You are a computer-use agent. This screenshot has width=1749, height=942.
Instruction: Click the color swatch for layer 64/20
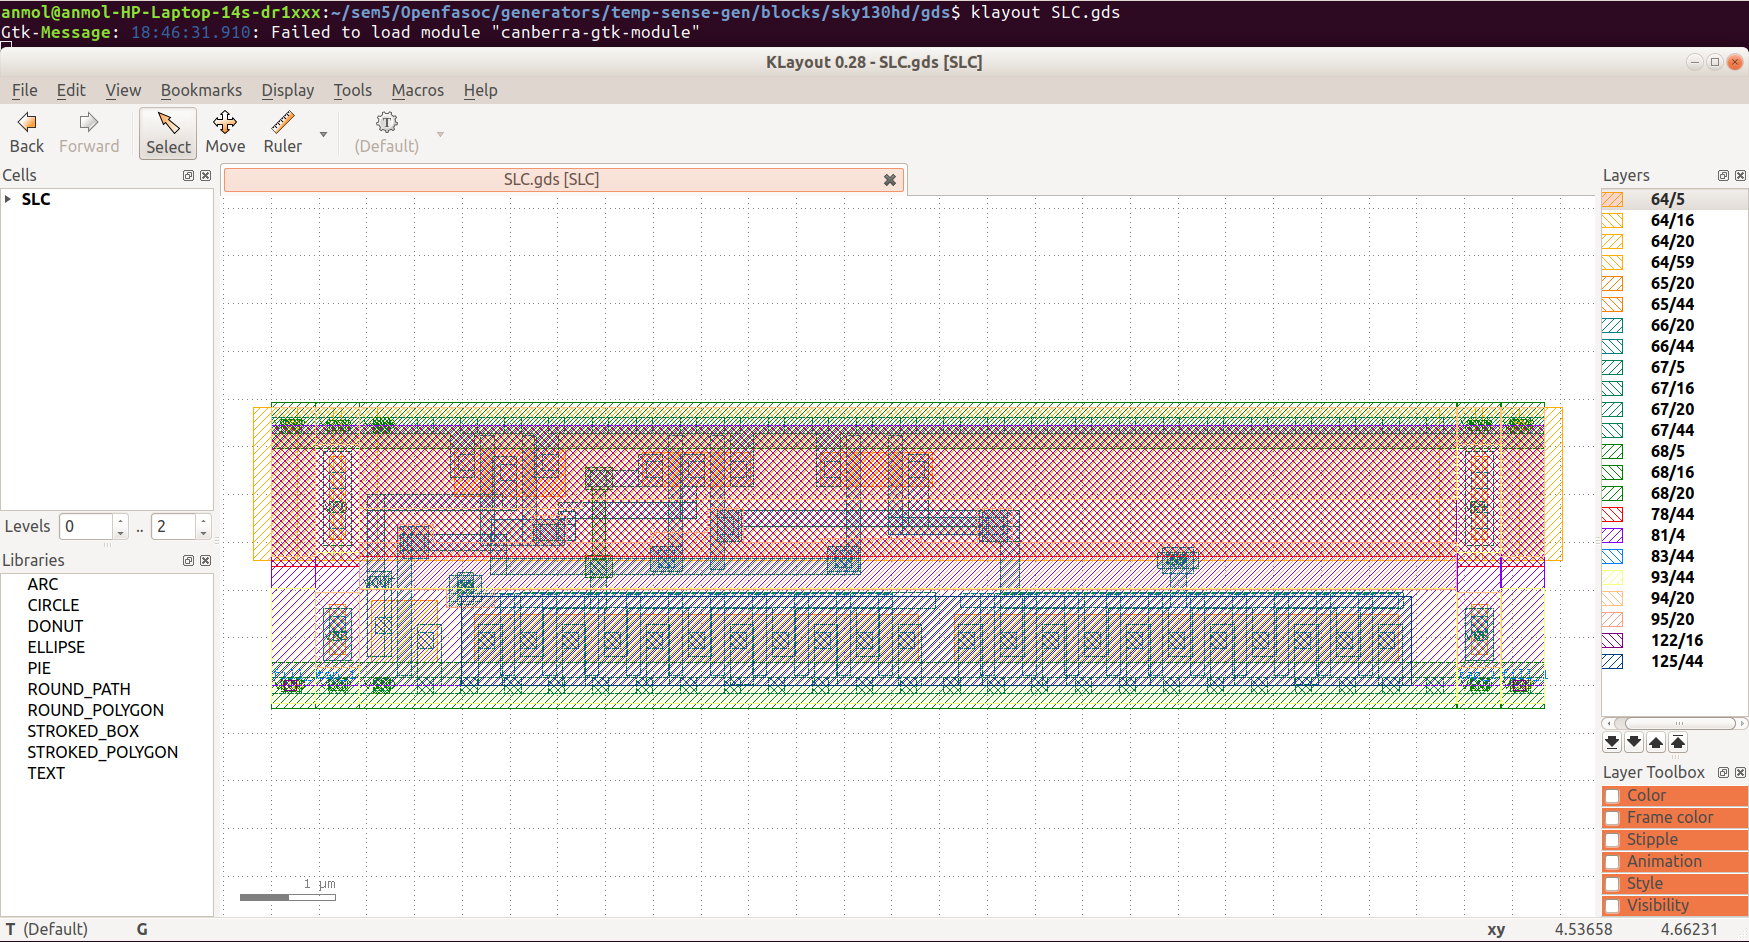point(1613,241)
